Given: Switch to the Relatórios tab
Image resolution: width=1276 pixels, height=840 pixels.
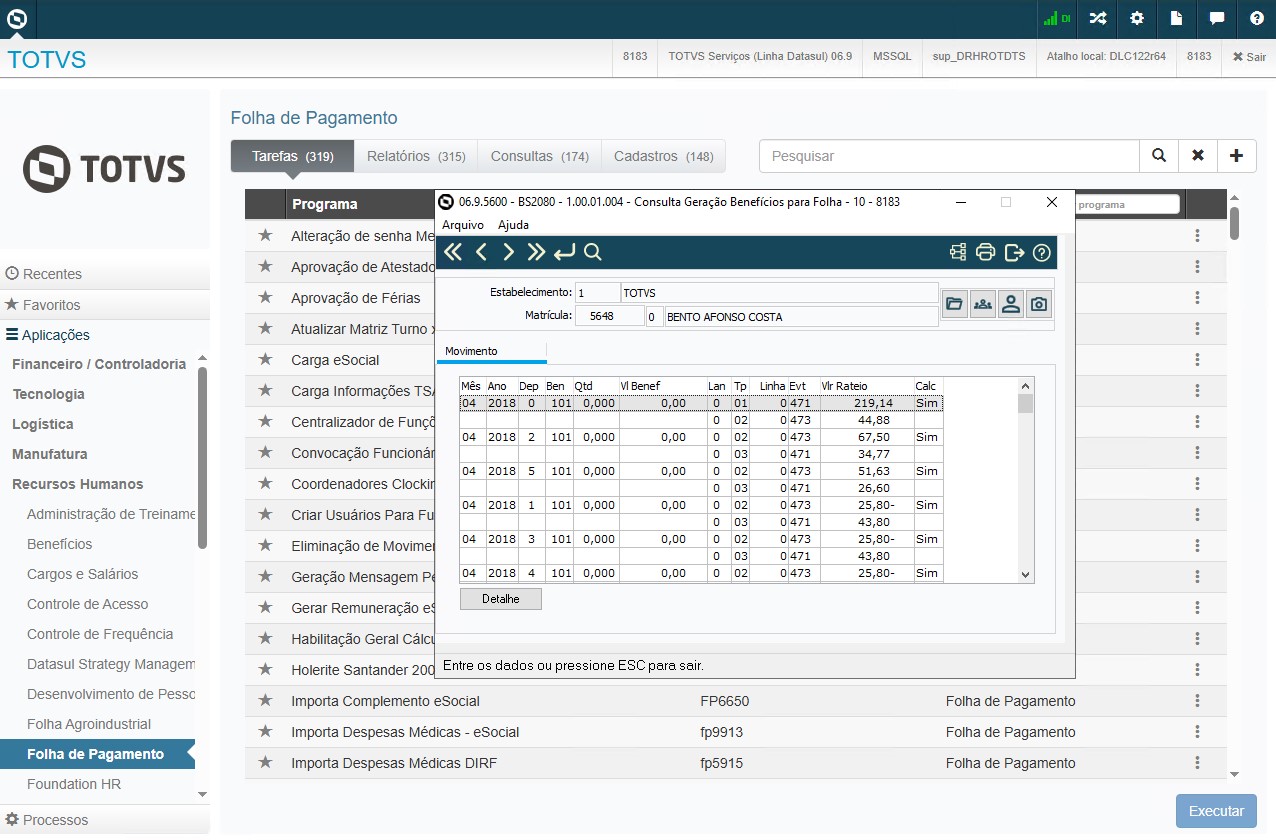Looking at the screenshot, I should [416, 156].
